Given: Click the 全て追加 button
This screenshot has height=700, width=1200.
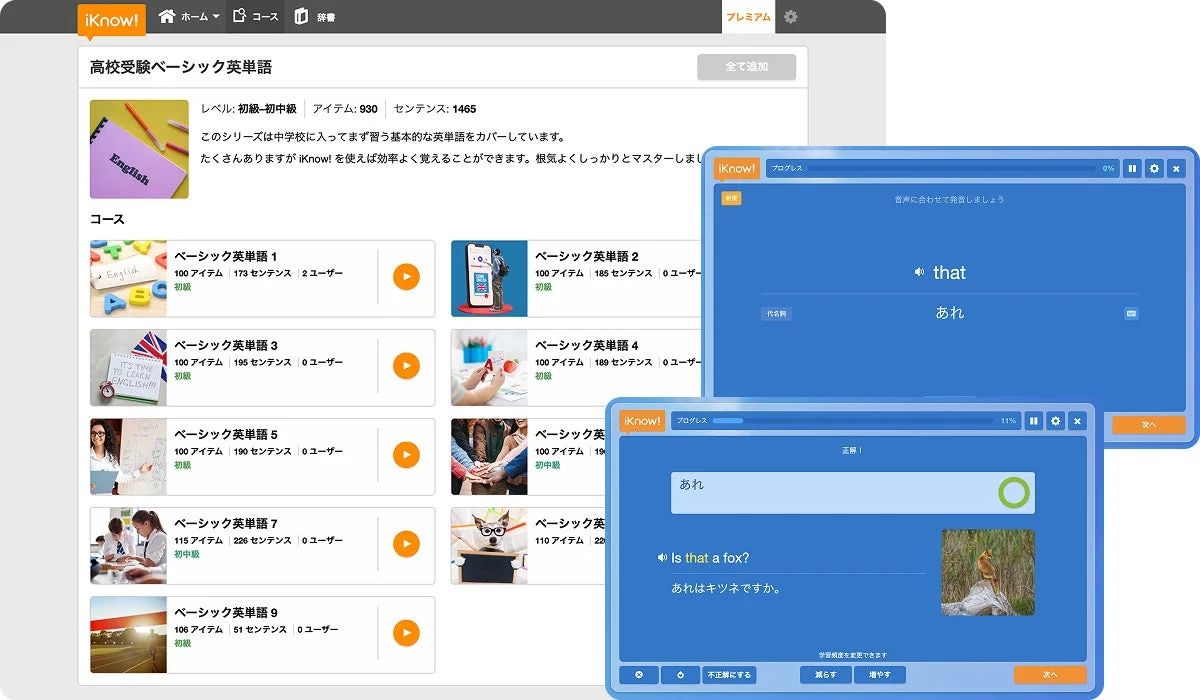Looking at the screenshot, I should pyautogui.click(x=746, y=66).
